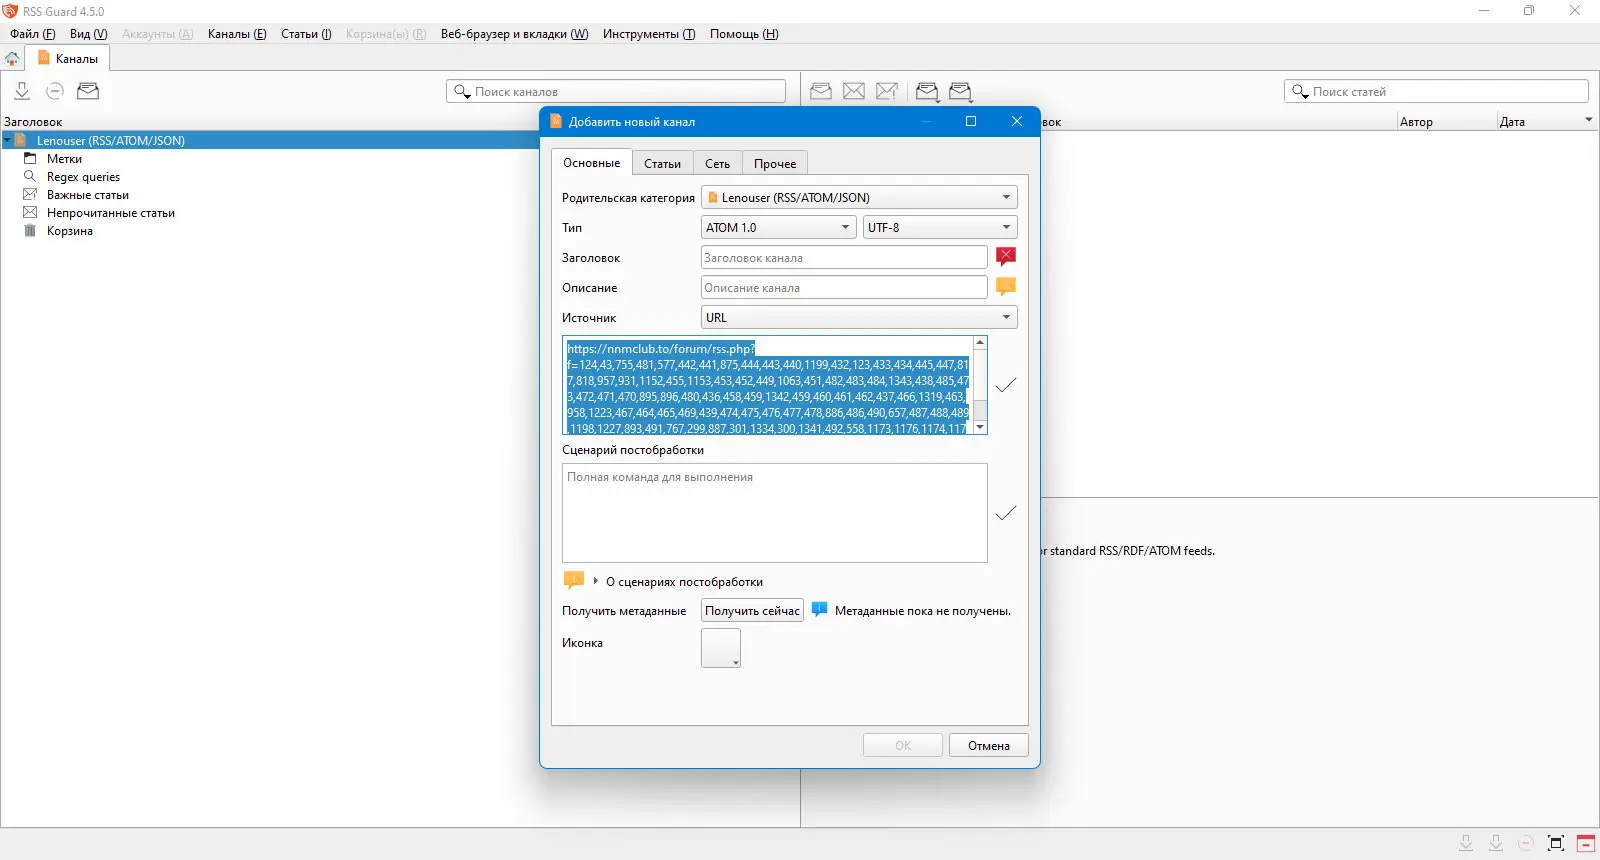Select Важные статьи in the feed tree
The image size is (1600, 860).
coord(87,195)
